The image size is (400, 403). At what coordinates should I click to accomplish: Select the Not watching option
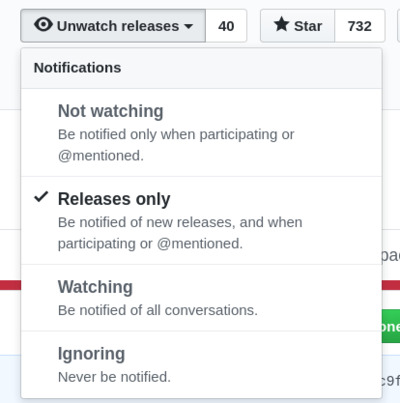click(201, 132)
